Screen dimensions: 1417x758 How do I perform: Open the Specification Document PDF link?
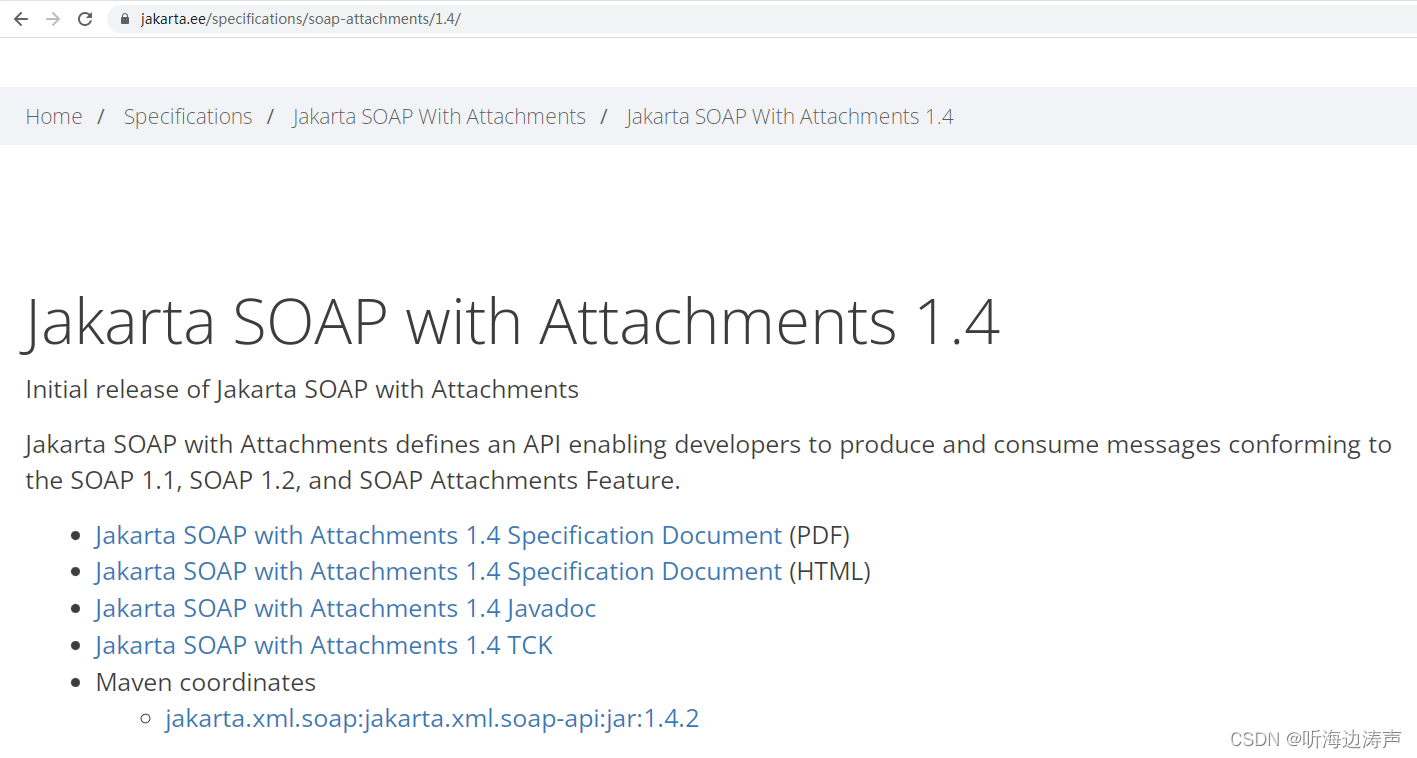(x=438, y=535)
